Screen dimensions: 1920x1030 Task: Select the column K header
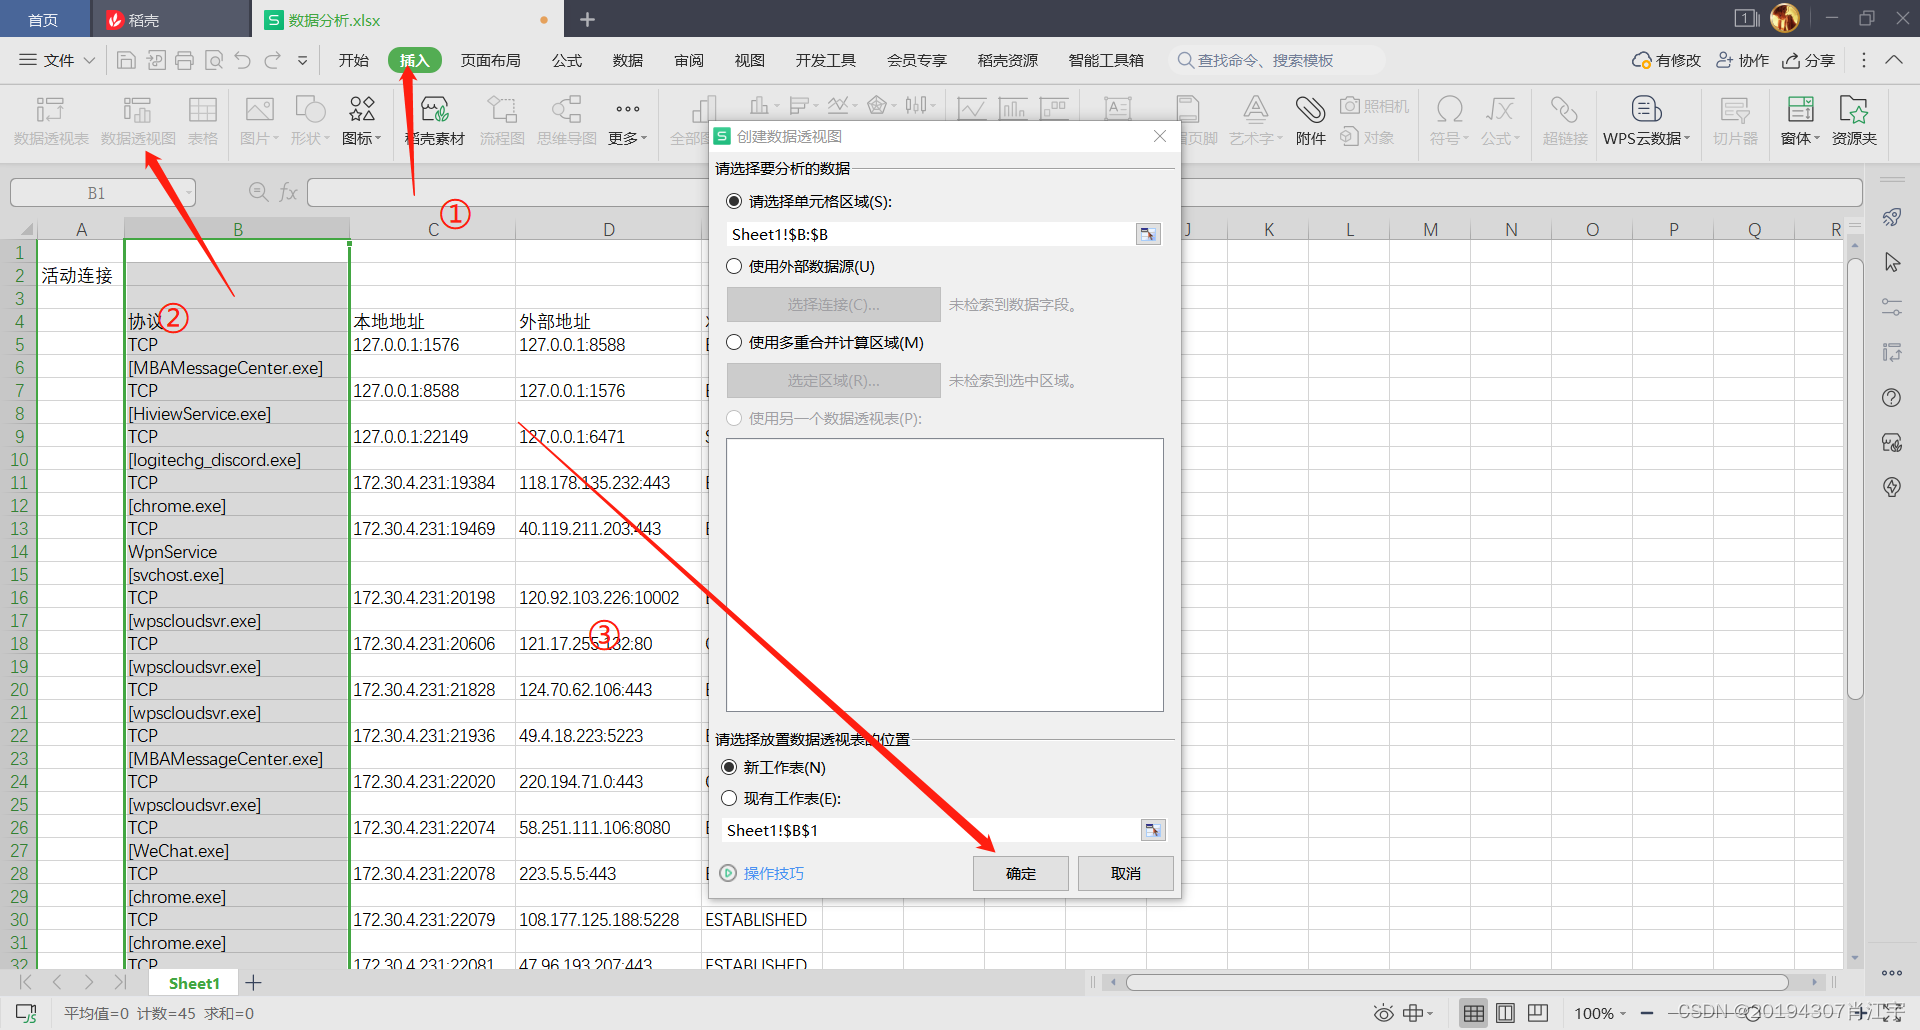tap(1268, 229)
